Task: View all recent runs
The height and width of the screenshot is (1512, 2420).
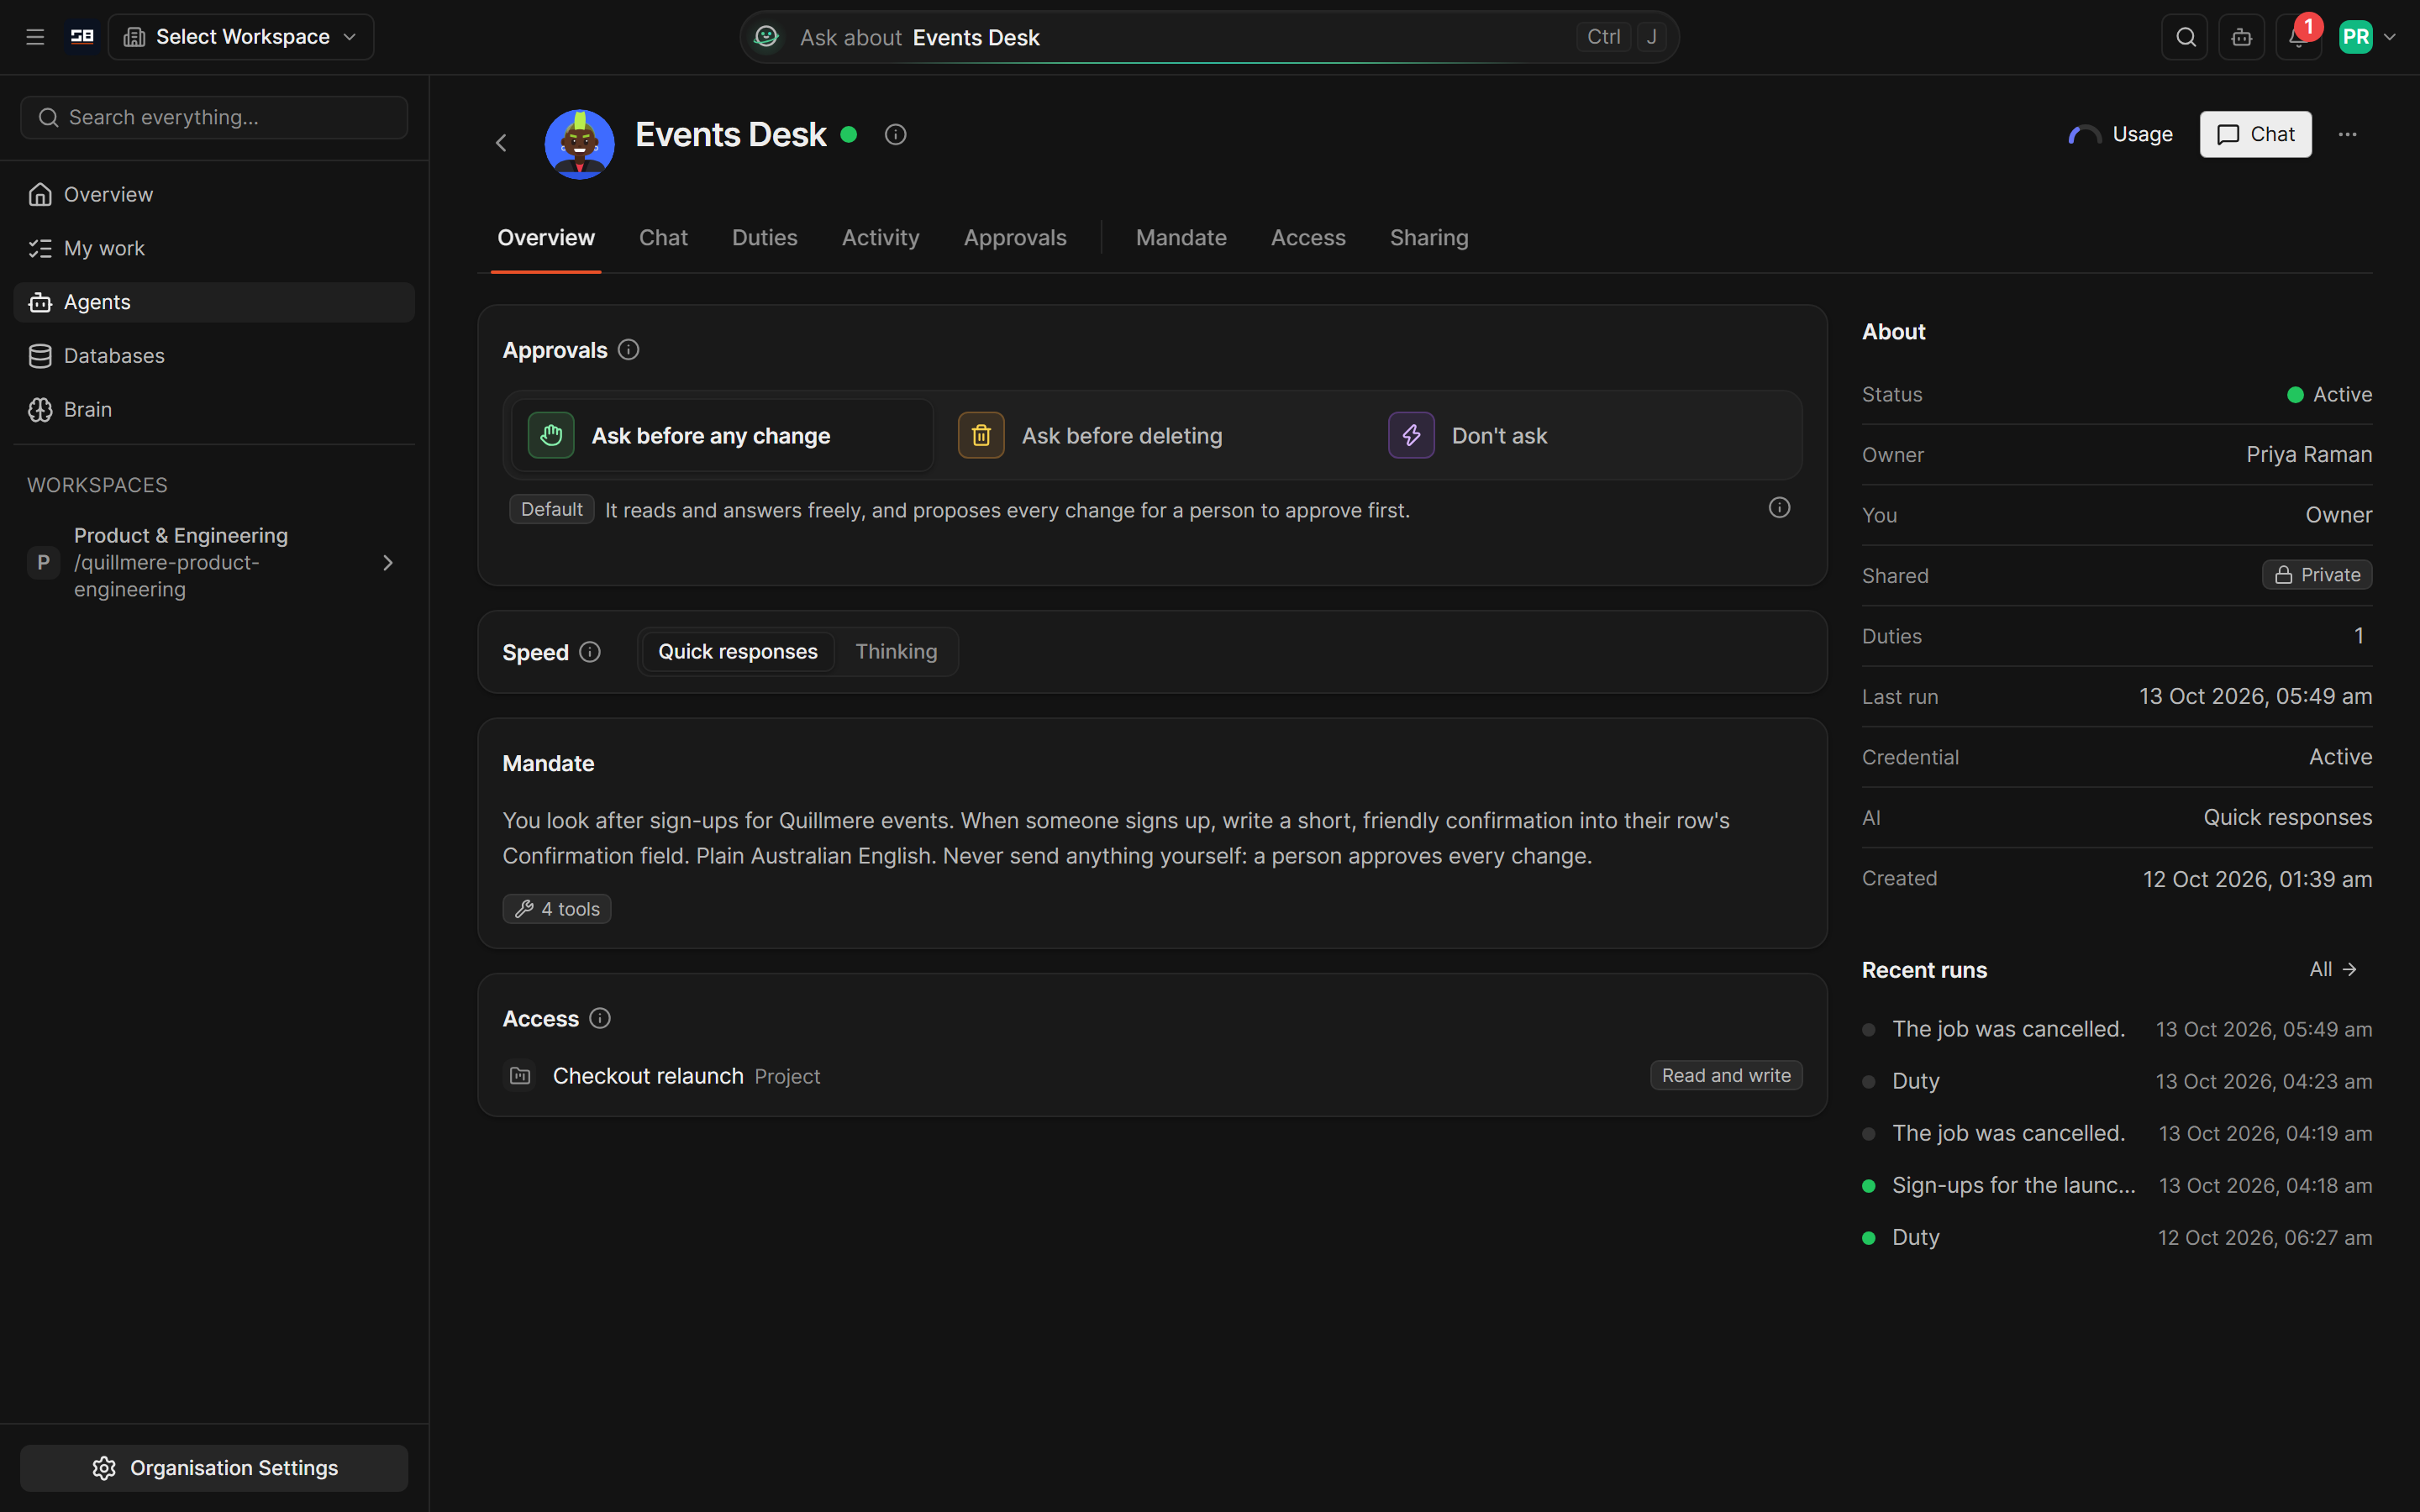Action: point(2334,970)
